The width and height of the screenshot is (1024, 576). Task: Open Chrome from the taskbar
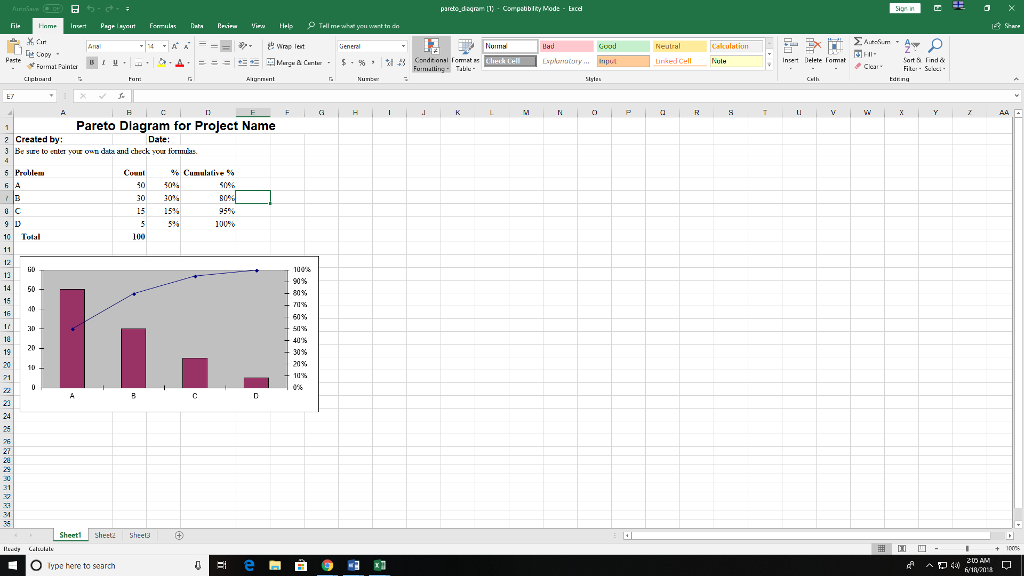[x=327, y=566]
